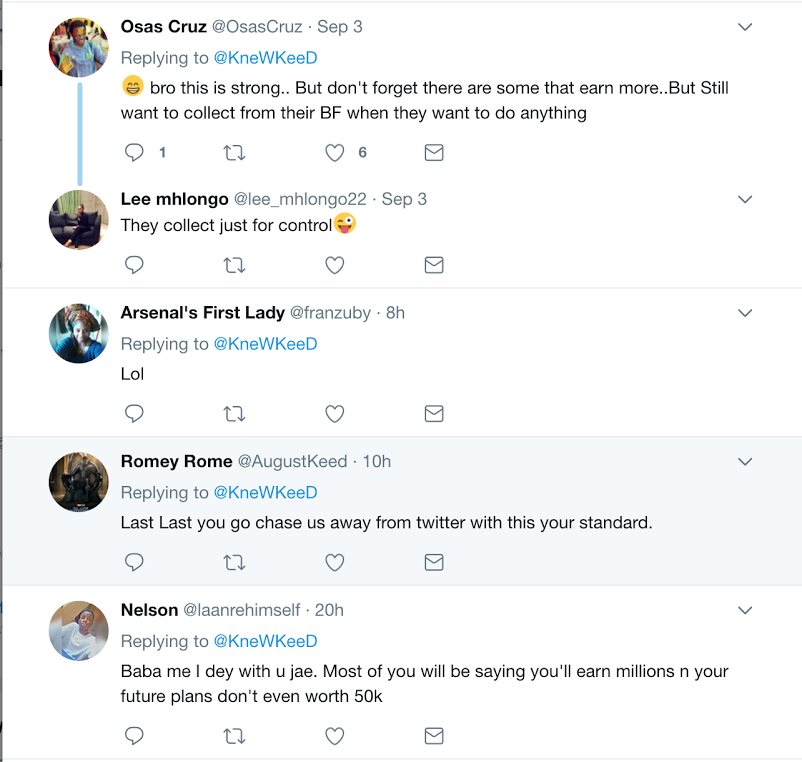Reply to Arsenal's First Lady's tweet
The image size is (802, 762).
pos(134,414)
